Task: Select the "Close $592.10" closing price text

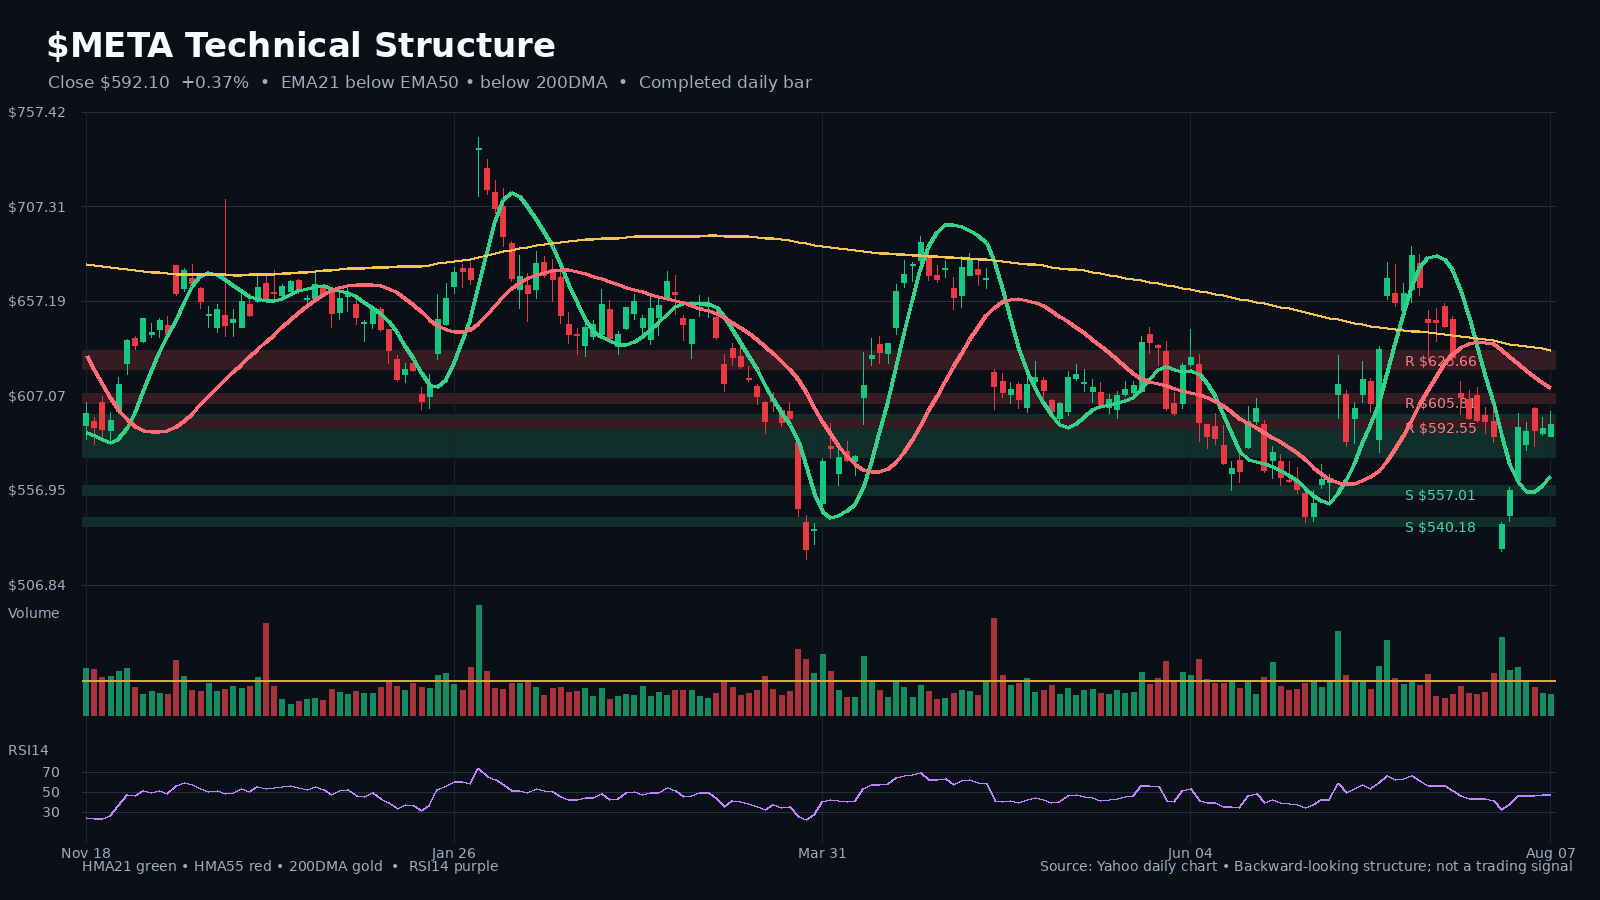Action: [109, 83]
